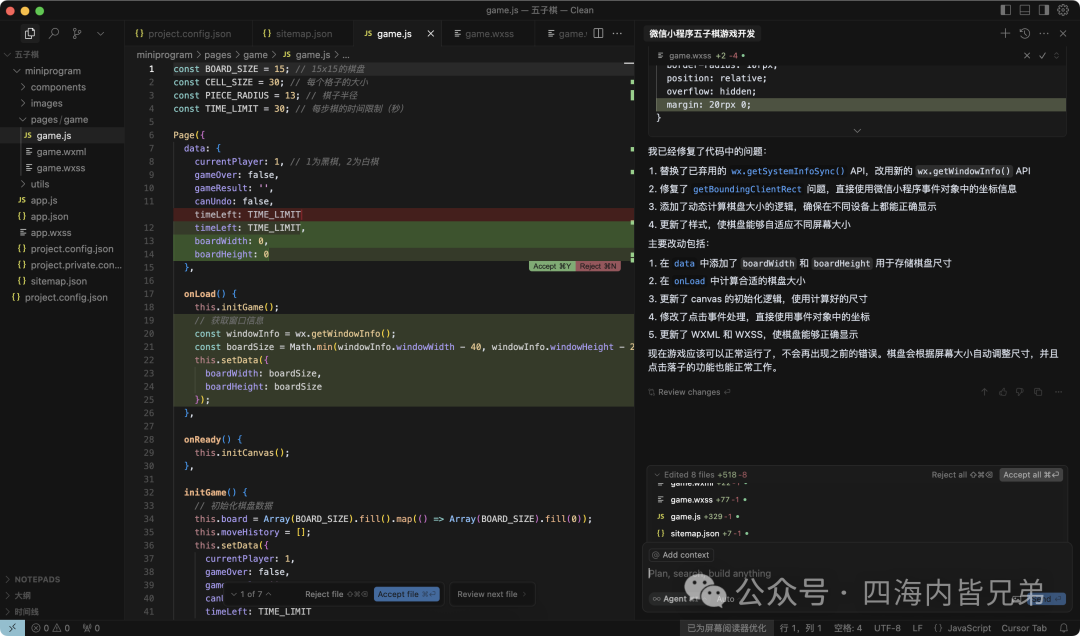
Task: Open game.wxml in the file tree
Action: (61, 152)
